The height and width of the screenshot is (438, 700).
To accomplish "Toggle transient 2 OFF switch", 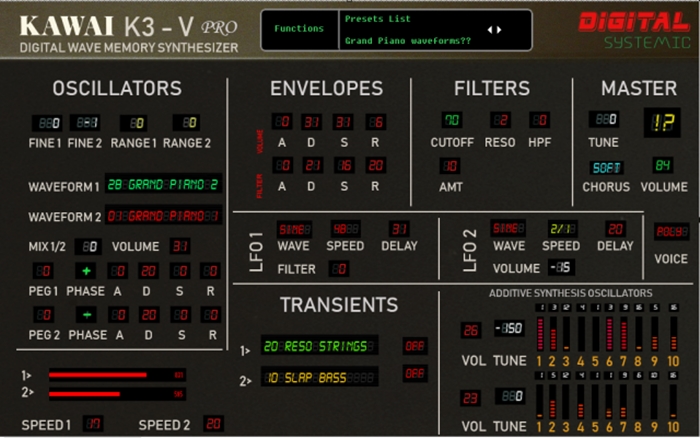I will [x=414, y=374].
